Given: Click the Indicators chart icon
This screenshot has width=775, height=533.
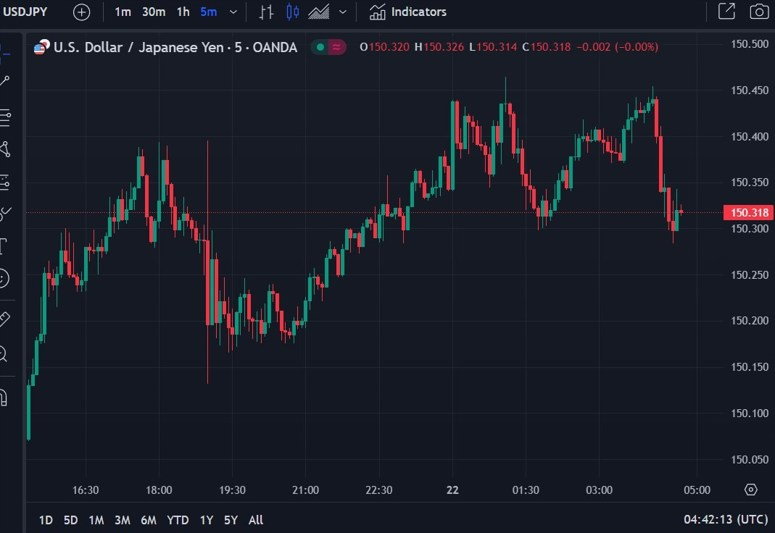Looking at the screenshot, I should point(377,12).
